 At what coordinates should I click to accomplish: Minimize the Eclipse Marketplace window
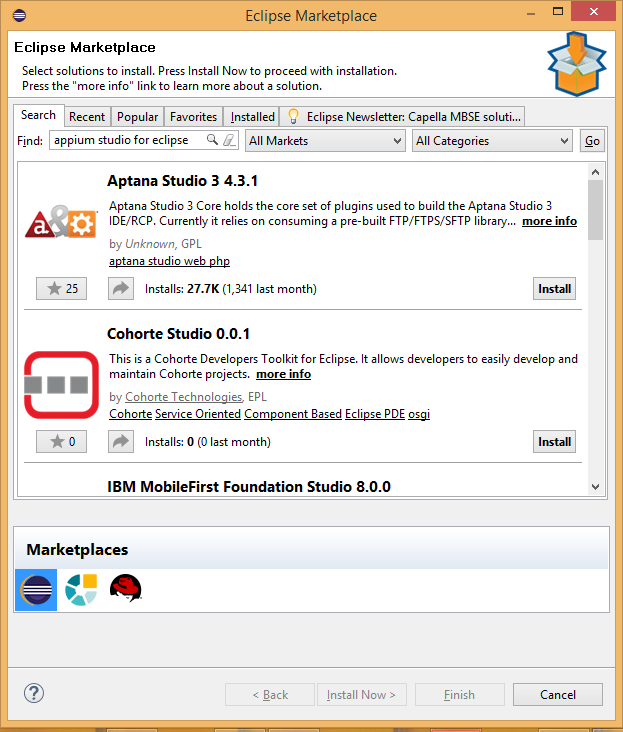point(531,14)
